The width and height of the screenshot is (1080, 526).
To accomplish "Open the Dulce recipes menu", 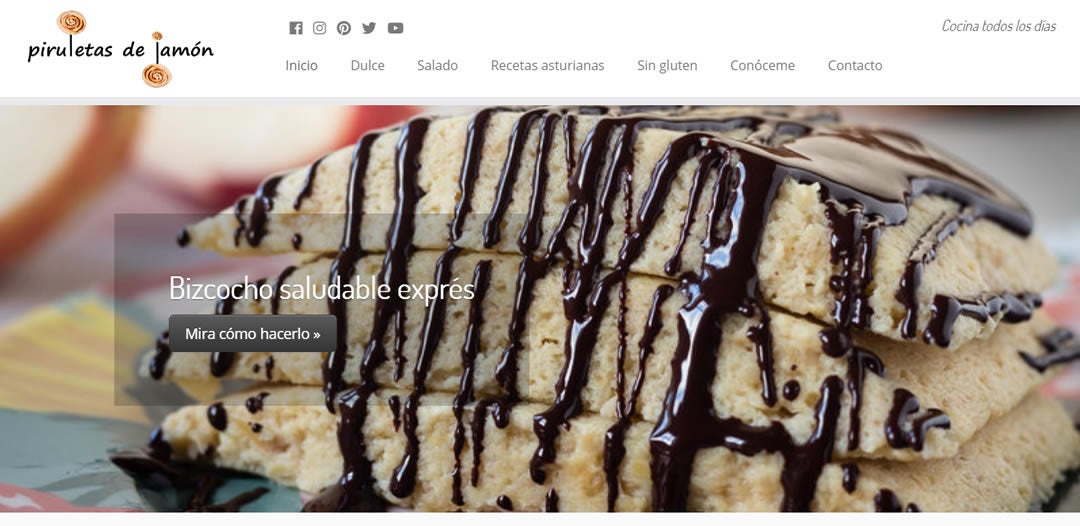I will (x=368, y=65).
